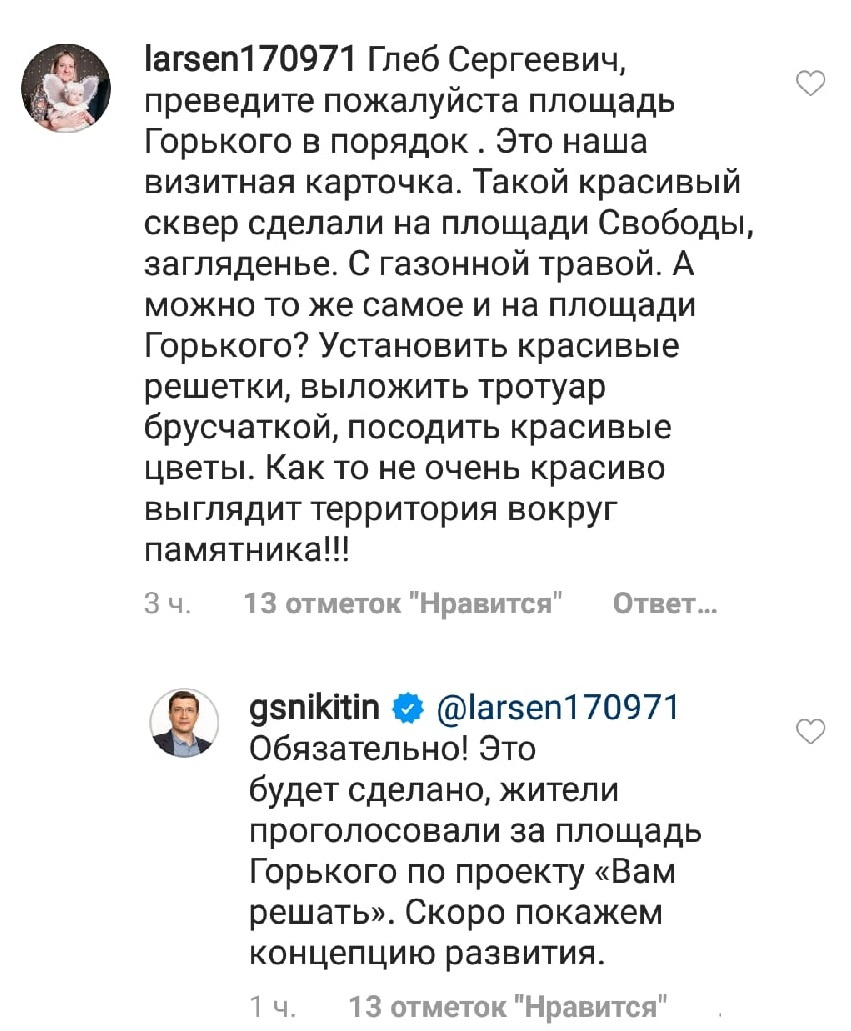Click "концепцию развития" in the reply's last line

(x=427, y=953)
